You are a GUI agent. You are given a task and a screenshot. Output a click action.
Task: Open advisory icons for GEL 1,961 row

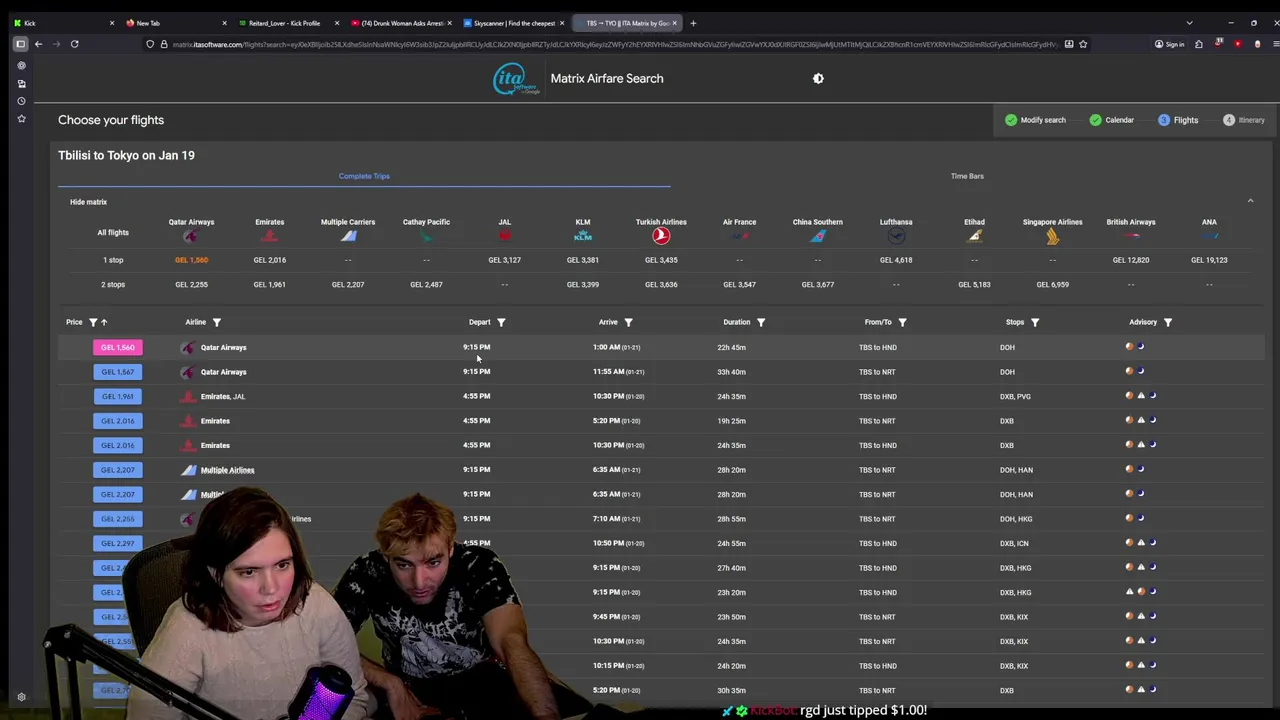1141,396
